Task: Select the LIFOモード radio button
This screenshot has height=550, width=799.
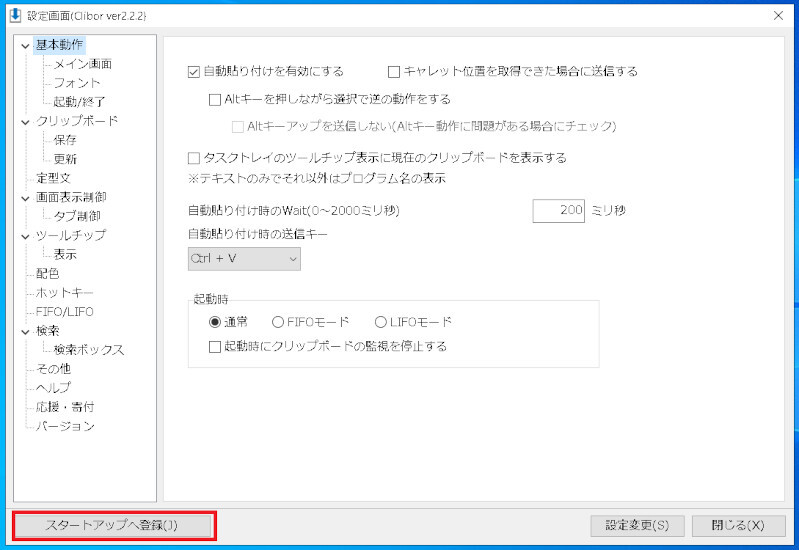Action: point(380,322)
